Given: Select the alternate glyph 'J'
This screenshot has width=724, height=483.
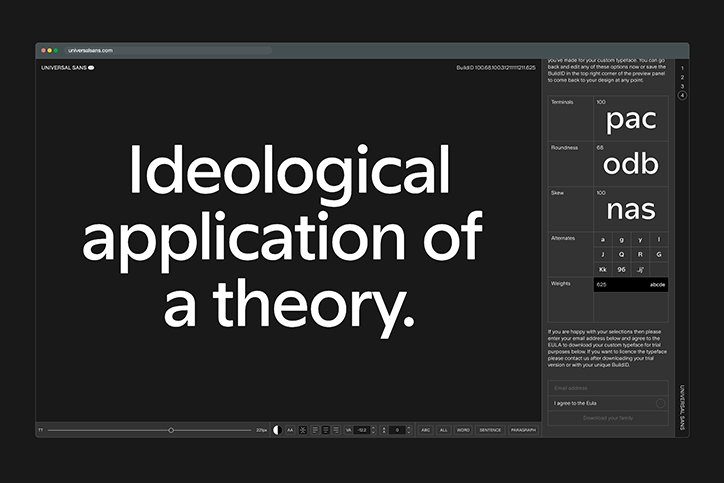Looking at the screenshot, I should [x=603, y=254].
